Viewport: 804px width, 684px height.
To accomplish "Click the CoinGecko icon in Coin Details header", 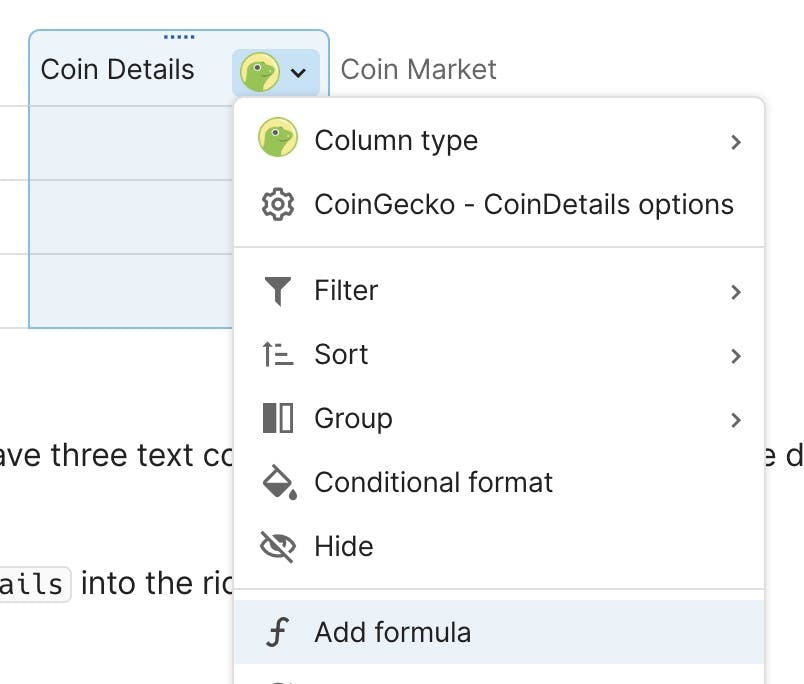I will pyautogui.click(x=258, y=71).
